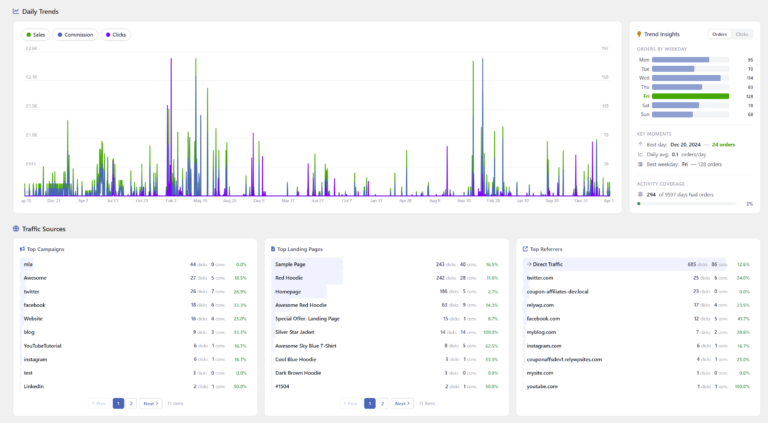Select the myblog.com referrer row
Screen dimensions: 768x423
(x=638, y=332)
